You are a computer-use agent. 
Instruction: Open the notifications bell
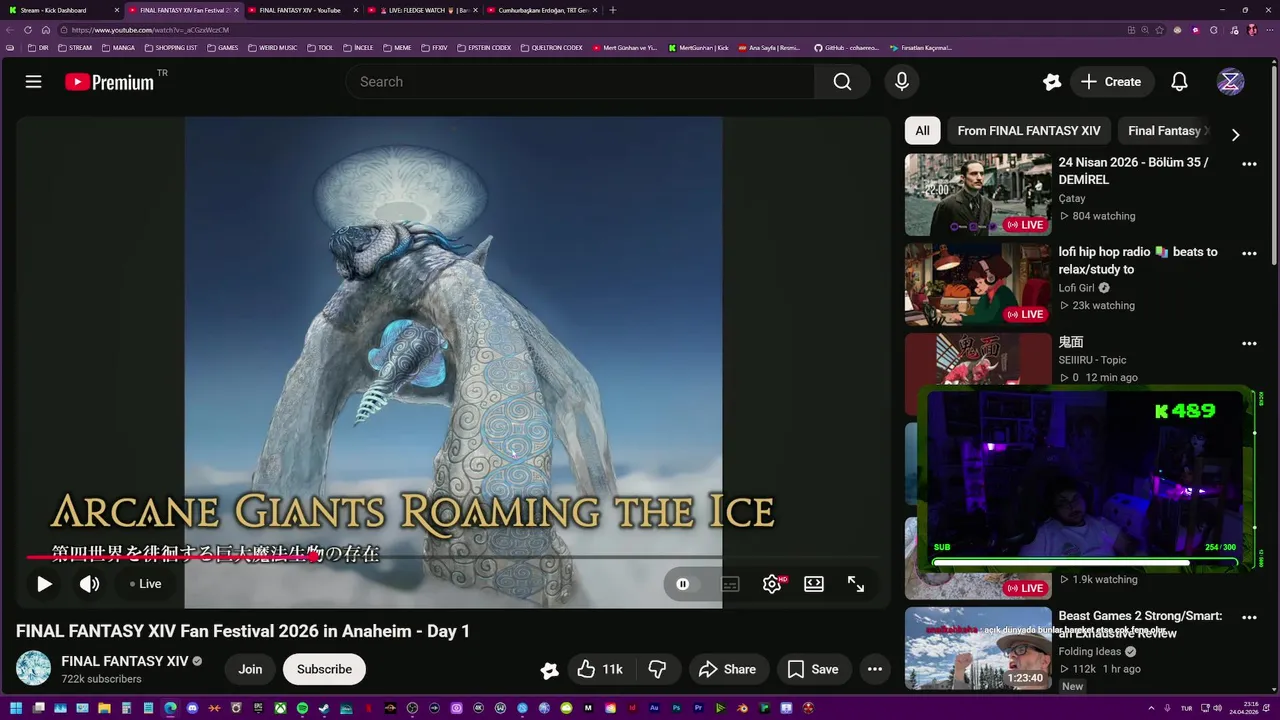(1179, 82)
